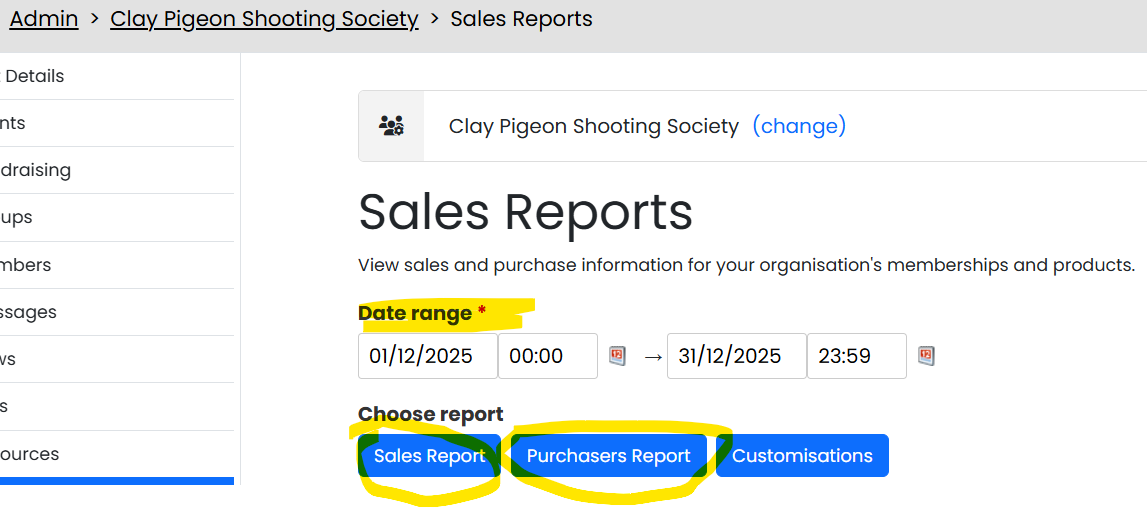Screen dimensions: 1147x509
Task: Open Details in the sidebar menu
Action: click(x=34, y=76)
